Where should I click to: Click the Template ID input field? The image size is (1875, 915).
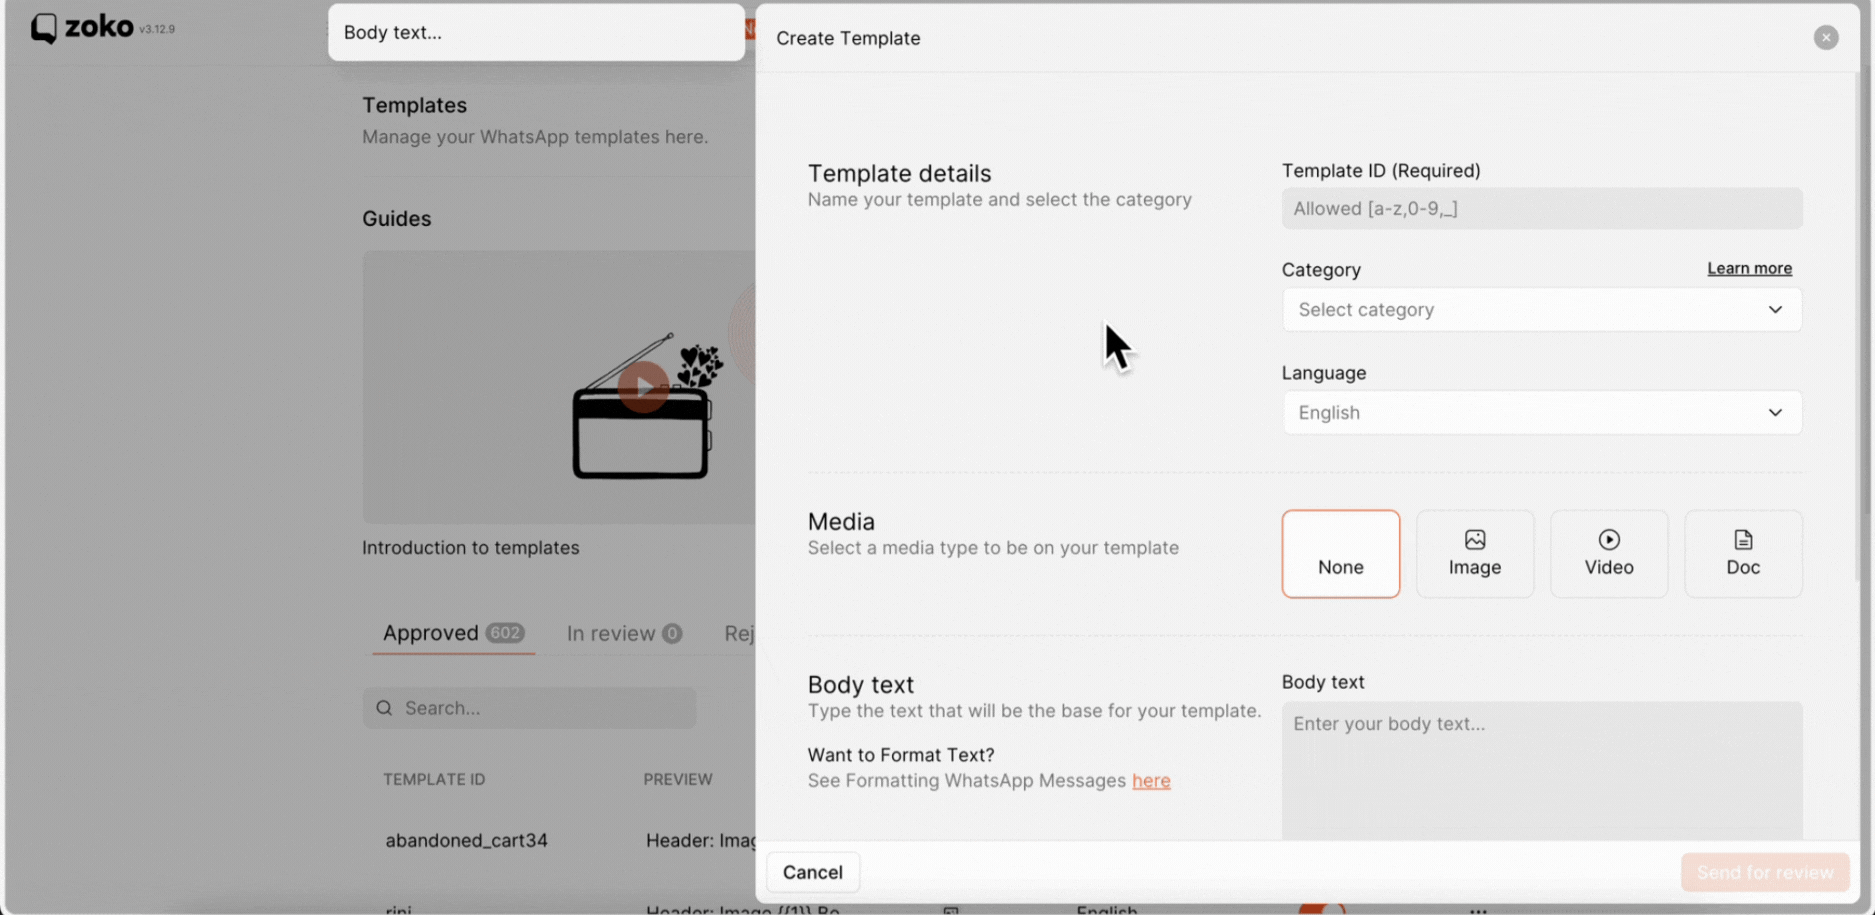pos(1541,208)
